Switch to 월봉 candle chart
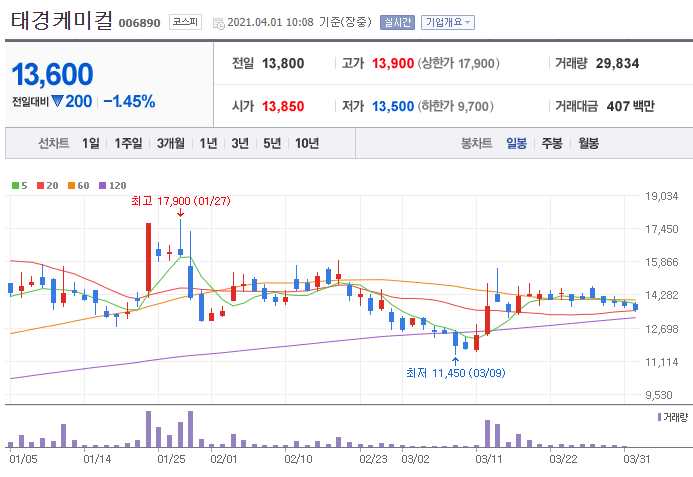Image resolution: width=693 pixels, height=477 pixels. pyautogui.click(x=588, y=143)
